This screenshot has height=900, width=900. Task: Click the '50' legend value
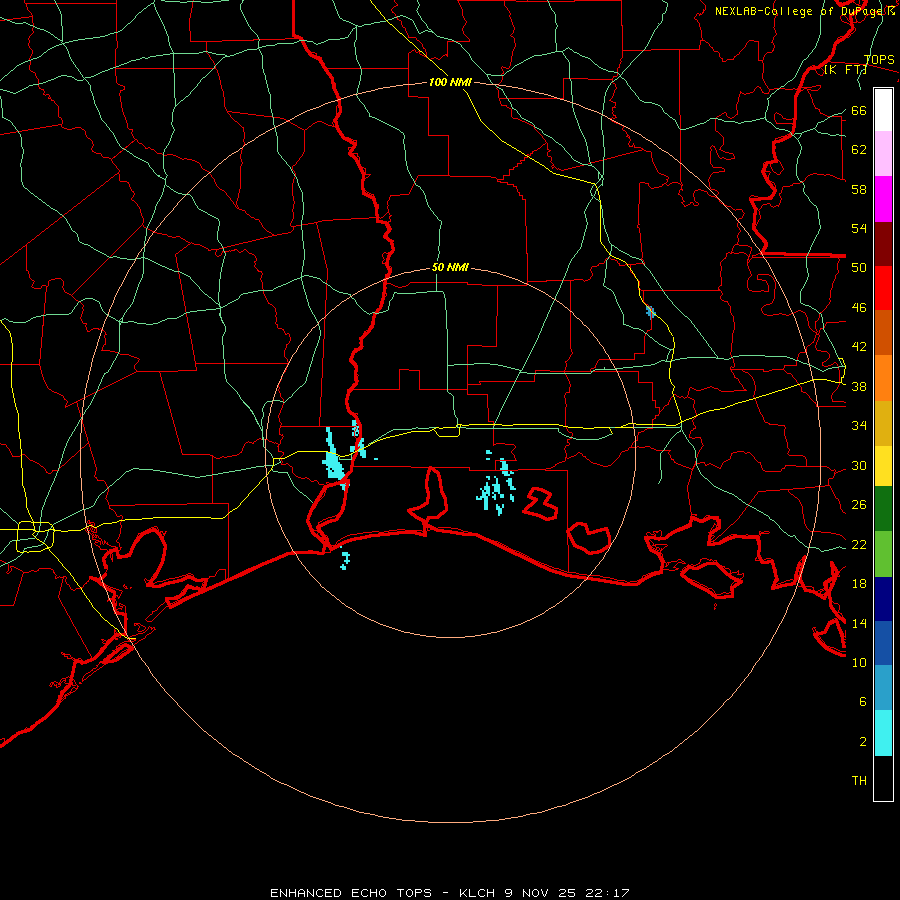tap(859, 268)
